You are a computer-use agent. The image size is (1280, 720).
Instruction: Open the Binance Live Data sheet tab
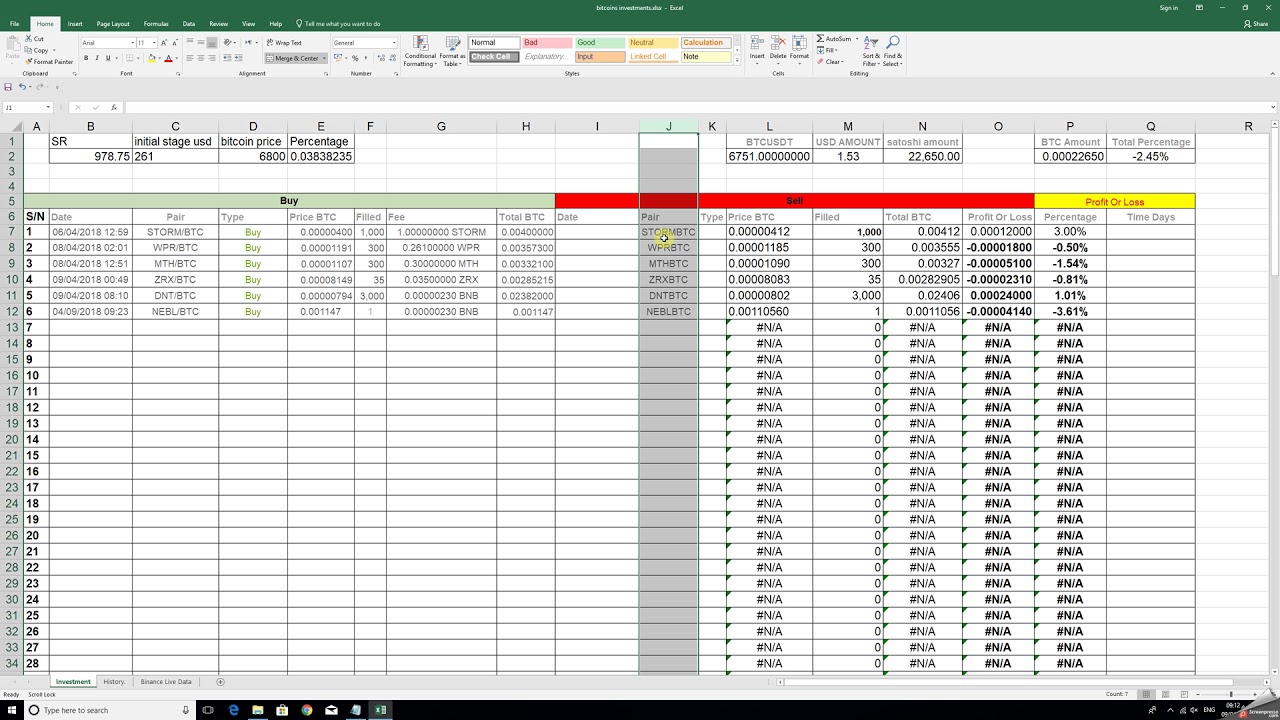tap(166, 682)
